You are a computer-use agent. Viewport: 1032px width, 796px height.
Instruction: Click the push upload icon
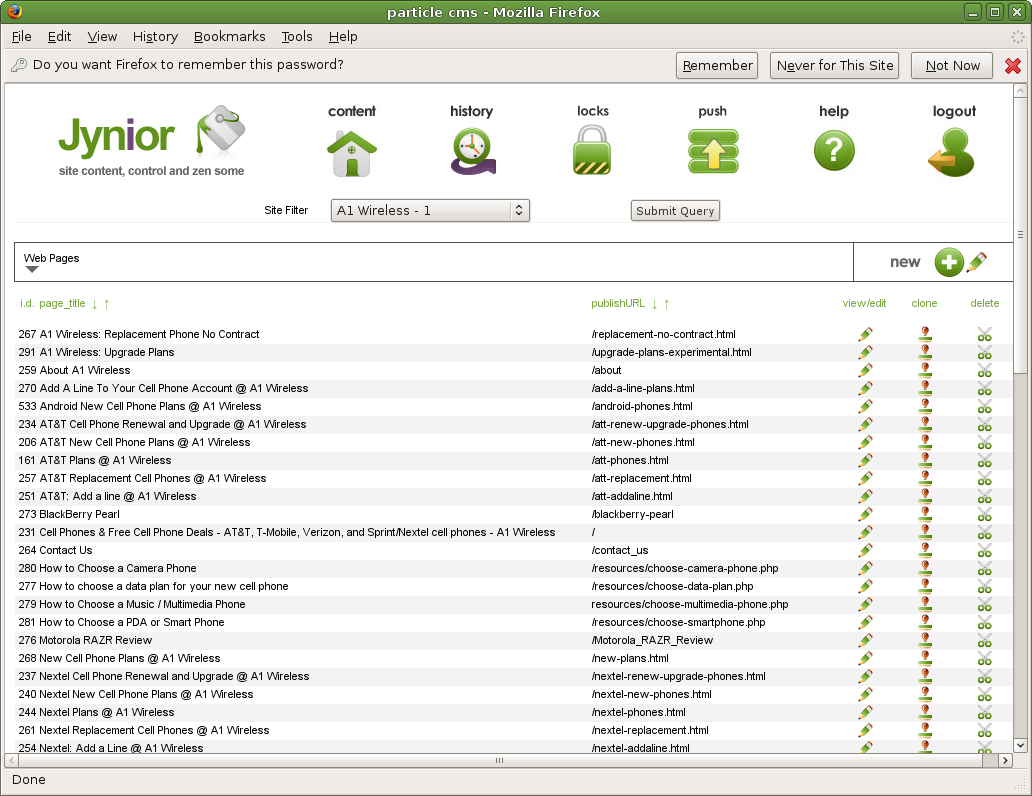(x=713, y=152)
